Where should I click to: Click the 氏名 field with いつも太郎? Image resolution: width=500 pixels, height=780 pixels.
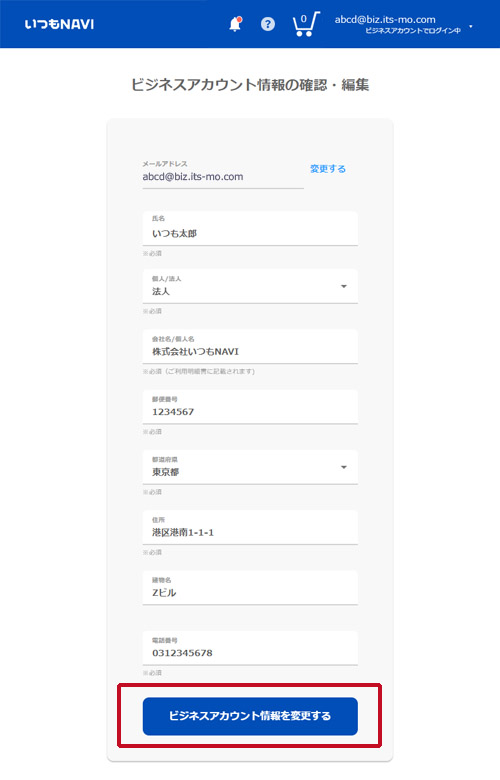click(x=250, y=228)
